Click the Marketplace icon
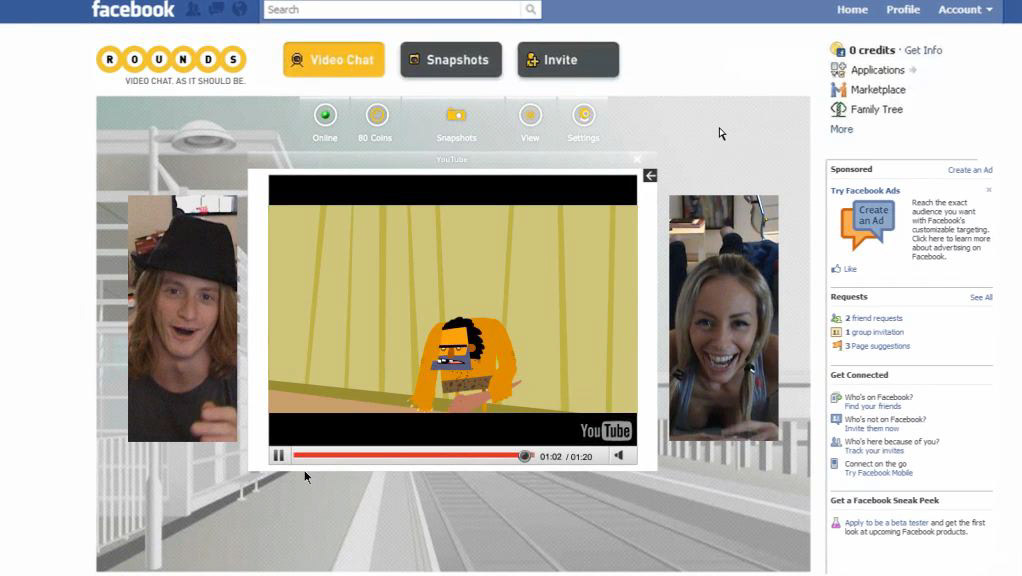The height and width of the screenshot is (576, 1022). (838, 89)
